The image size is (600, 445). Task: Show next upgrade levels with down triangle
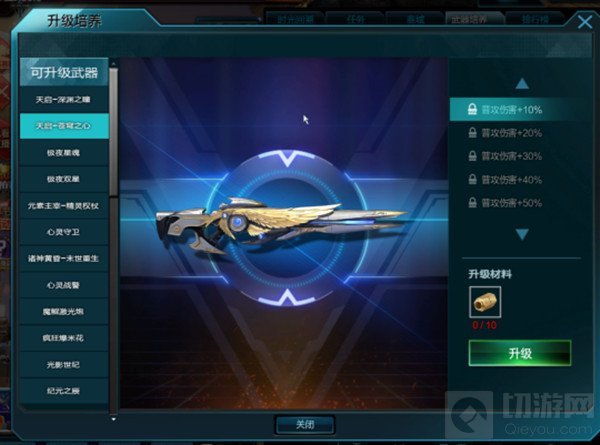(x=522, y=234)
